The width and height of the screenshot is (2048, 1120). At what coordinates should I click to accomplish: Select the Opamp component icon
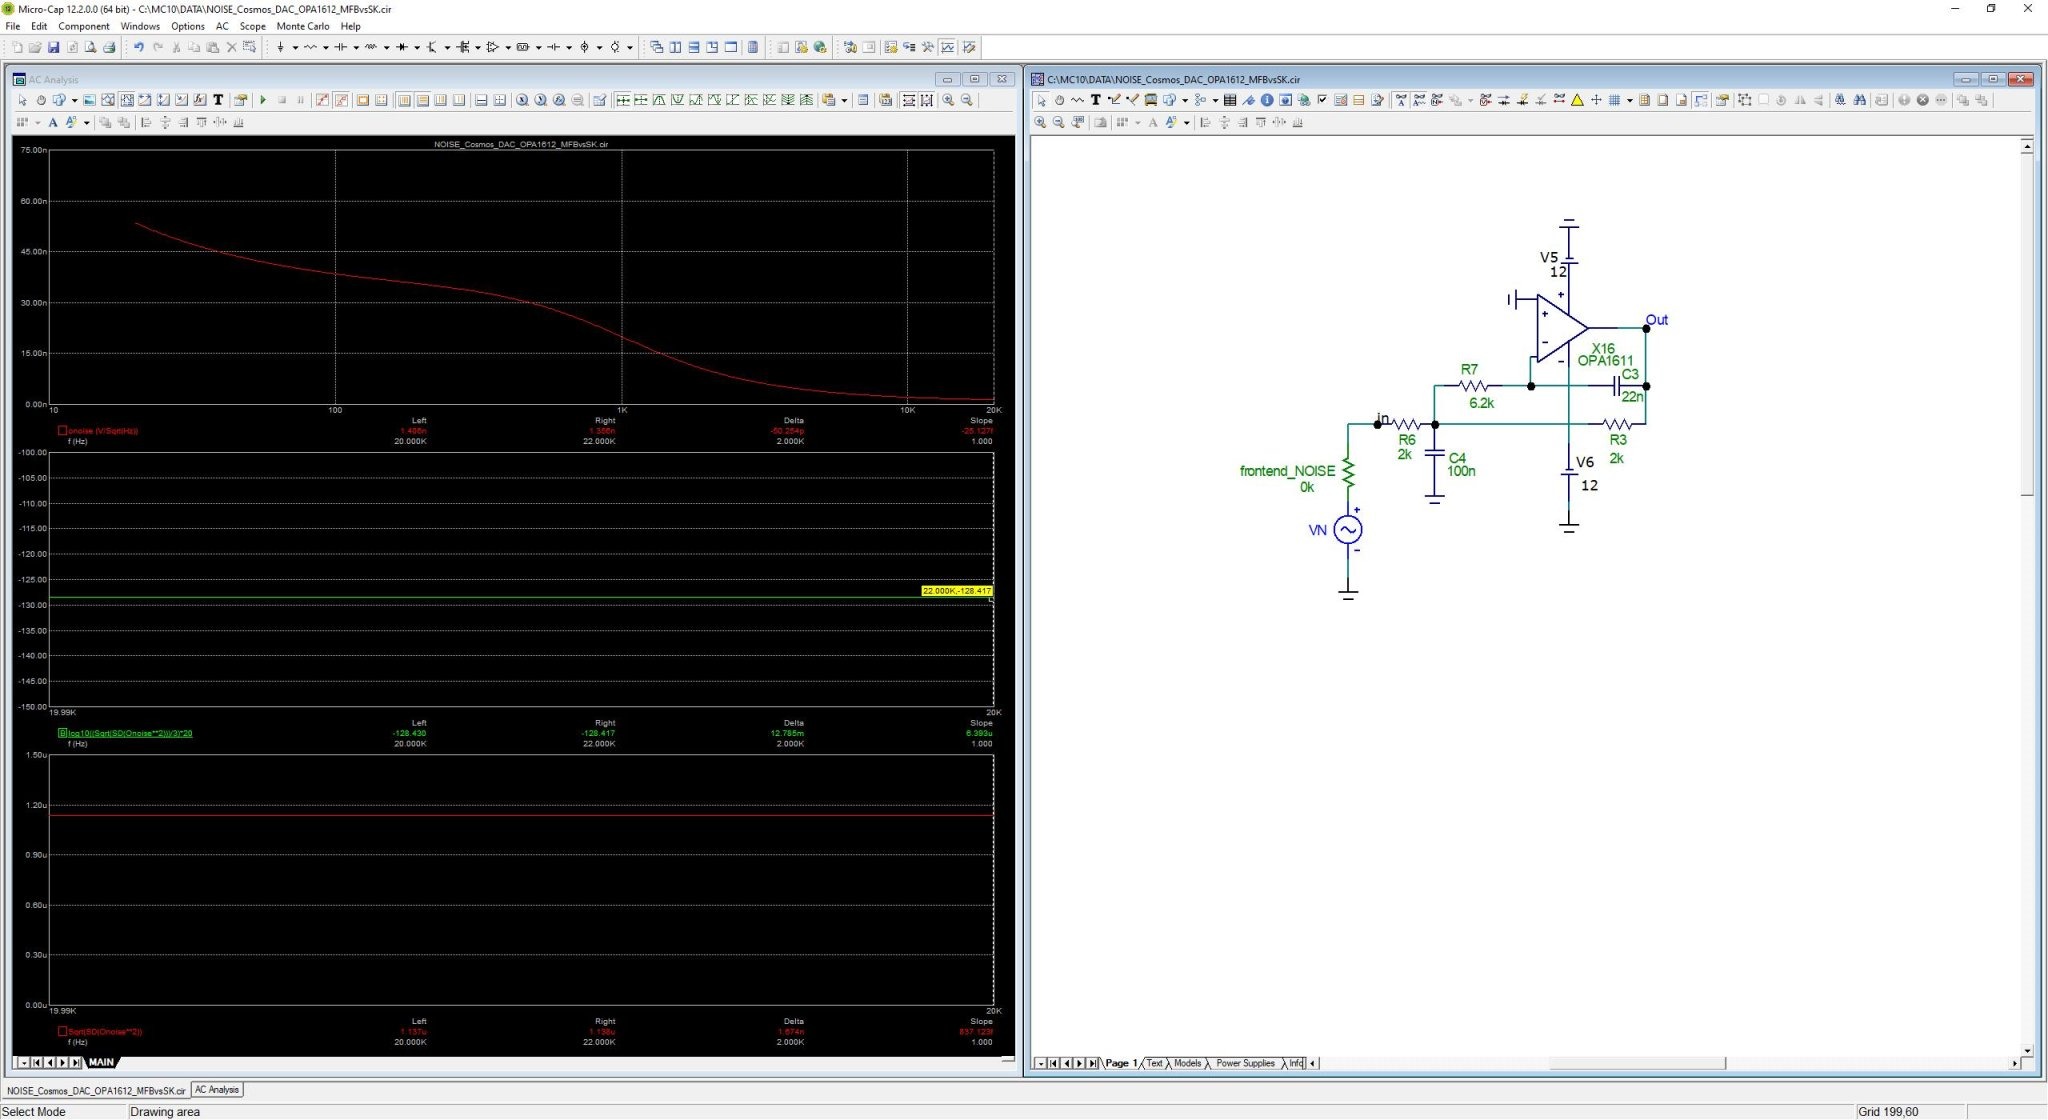click(x=493, y=47)
